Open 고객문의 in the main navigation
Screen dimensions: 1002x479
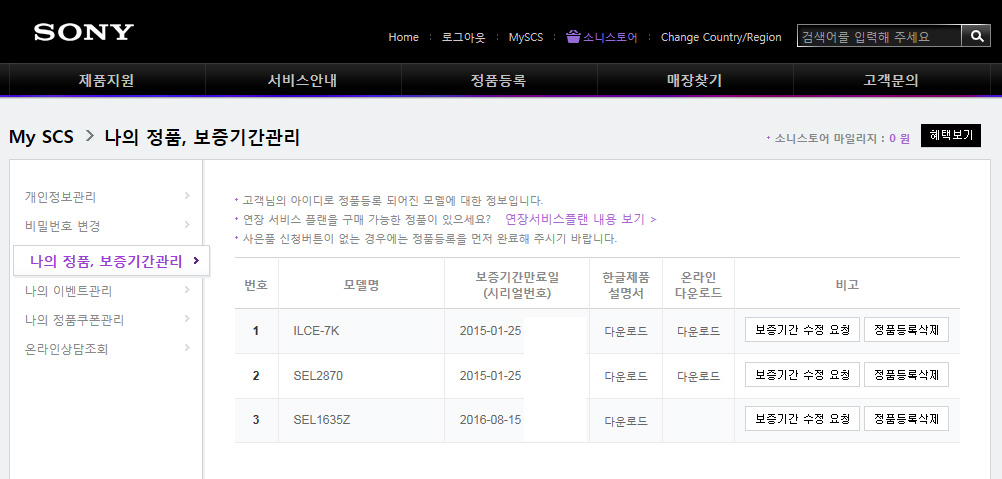click(891, 80)
